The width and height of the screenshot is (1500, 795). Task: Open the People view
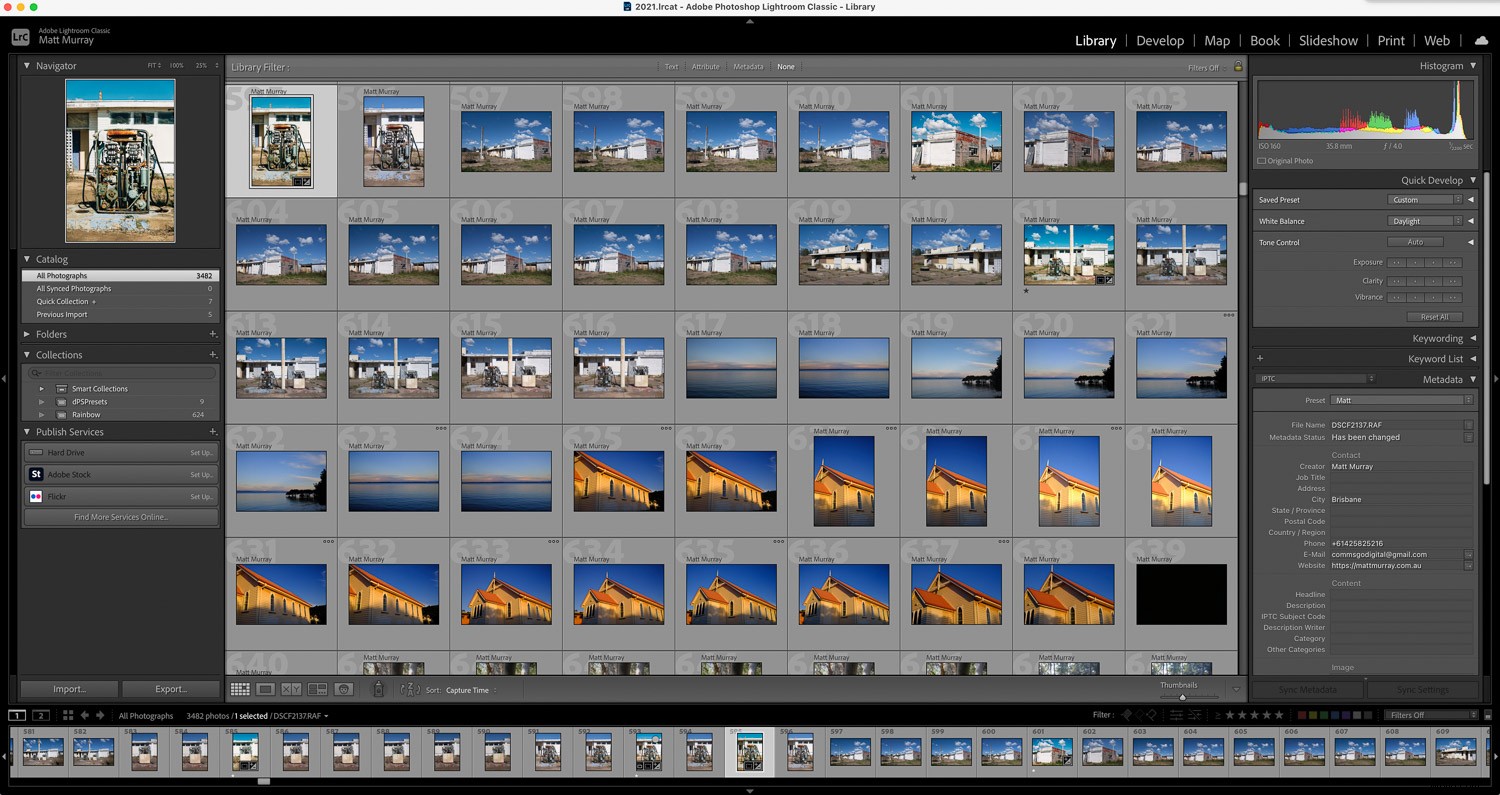[x=342, y=689]
